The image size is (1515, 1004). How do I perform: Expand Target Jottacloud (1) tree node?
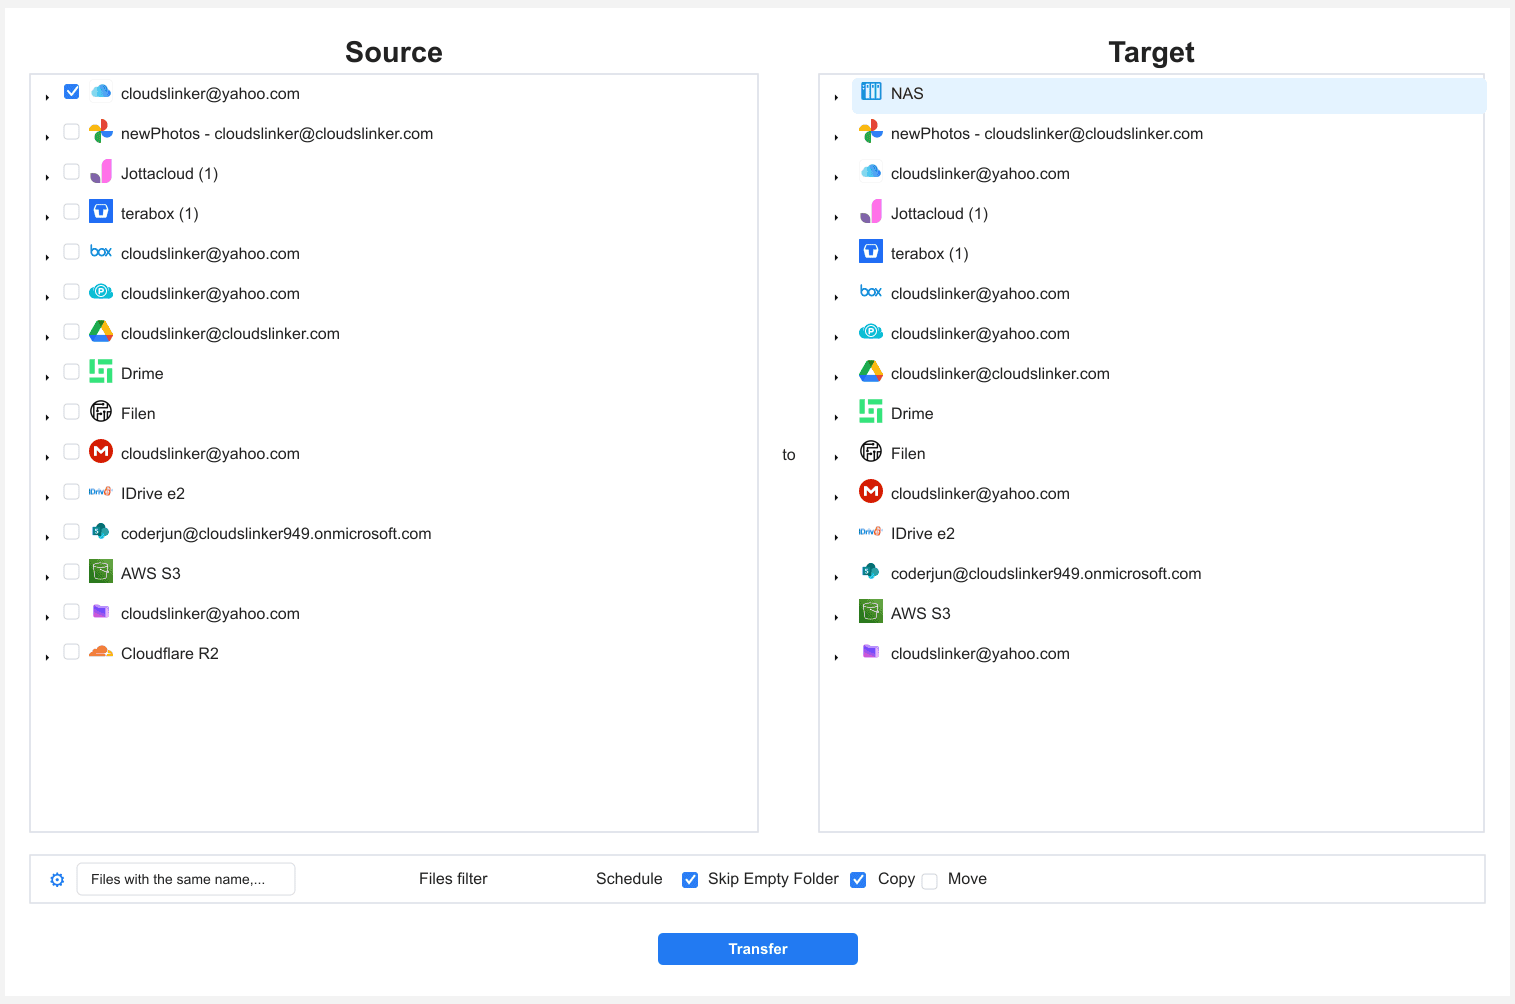pos(836,217)
